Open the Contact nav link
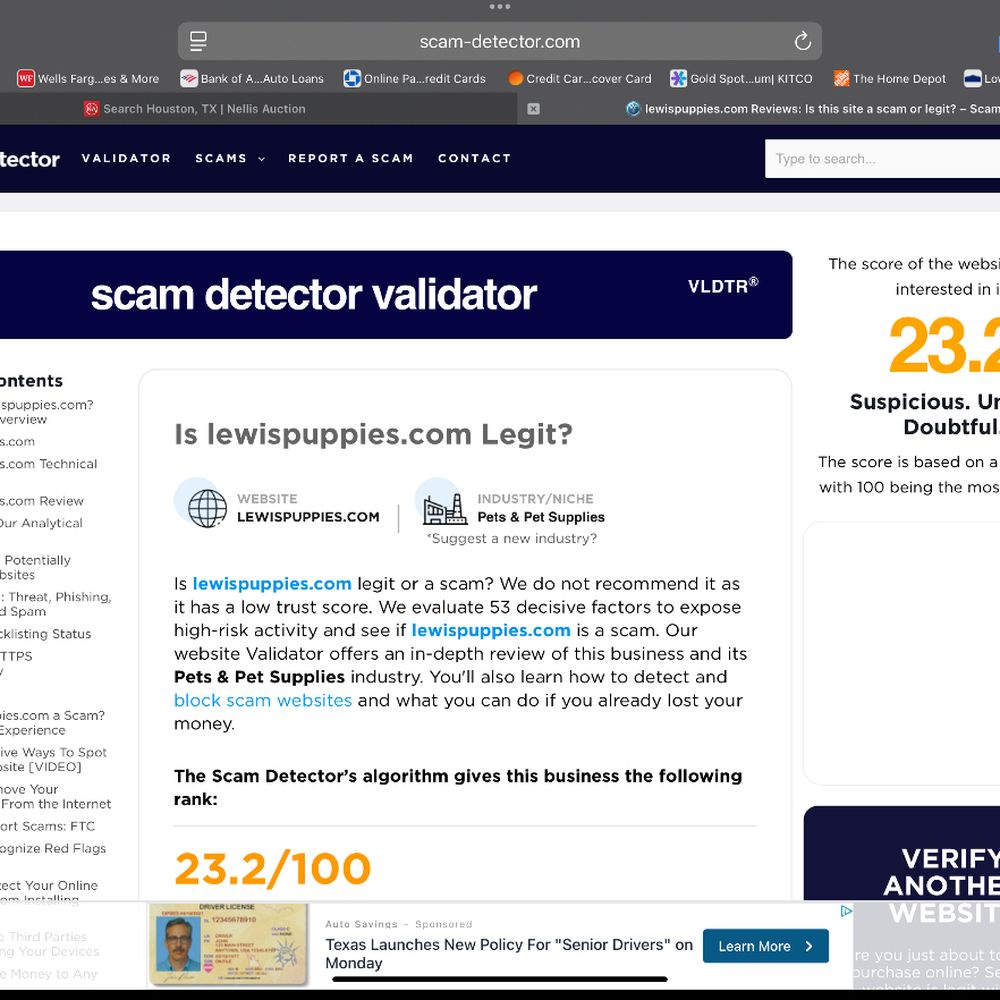Image resolution: width=1000 pixels, height=1000 pixels. tap(474, 158)
